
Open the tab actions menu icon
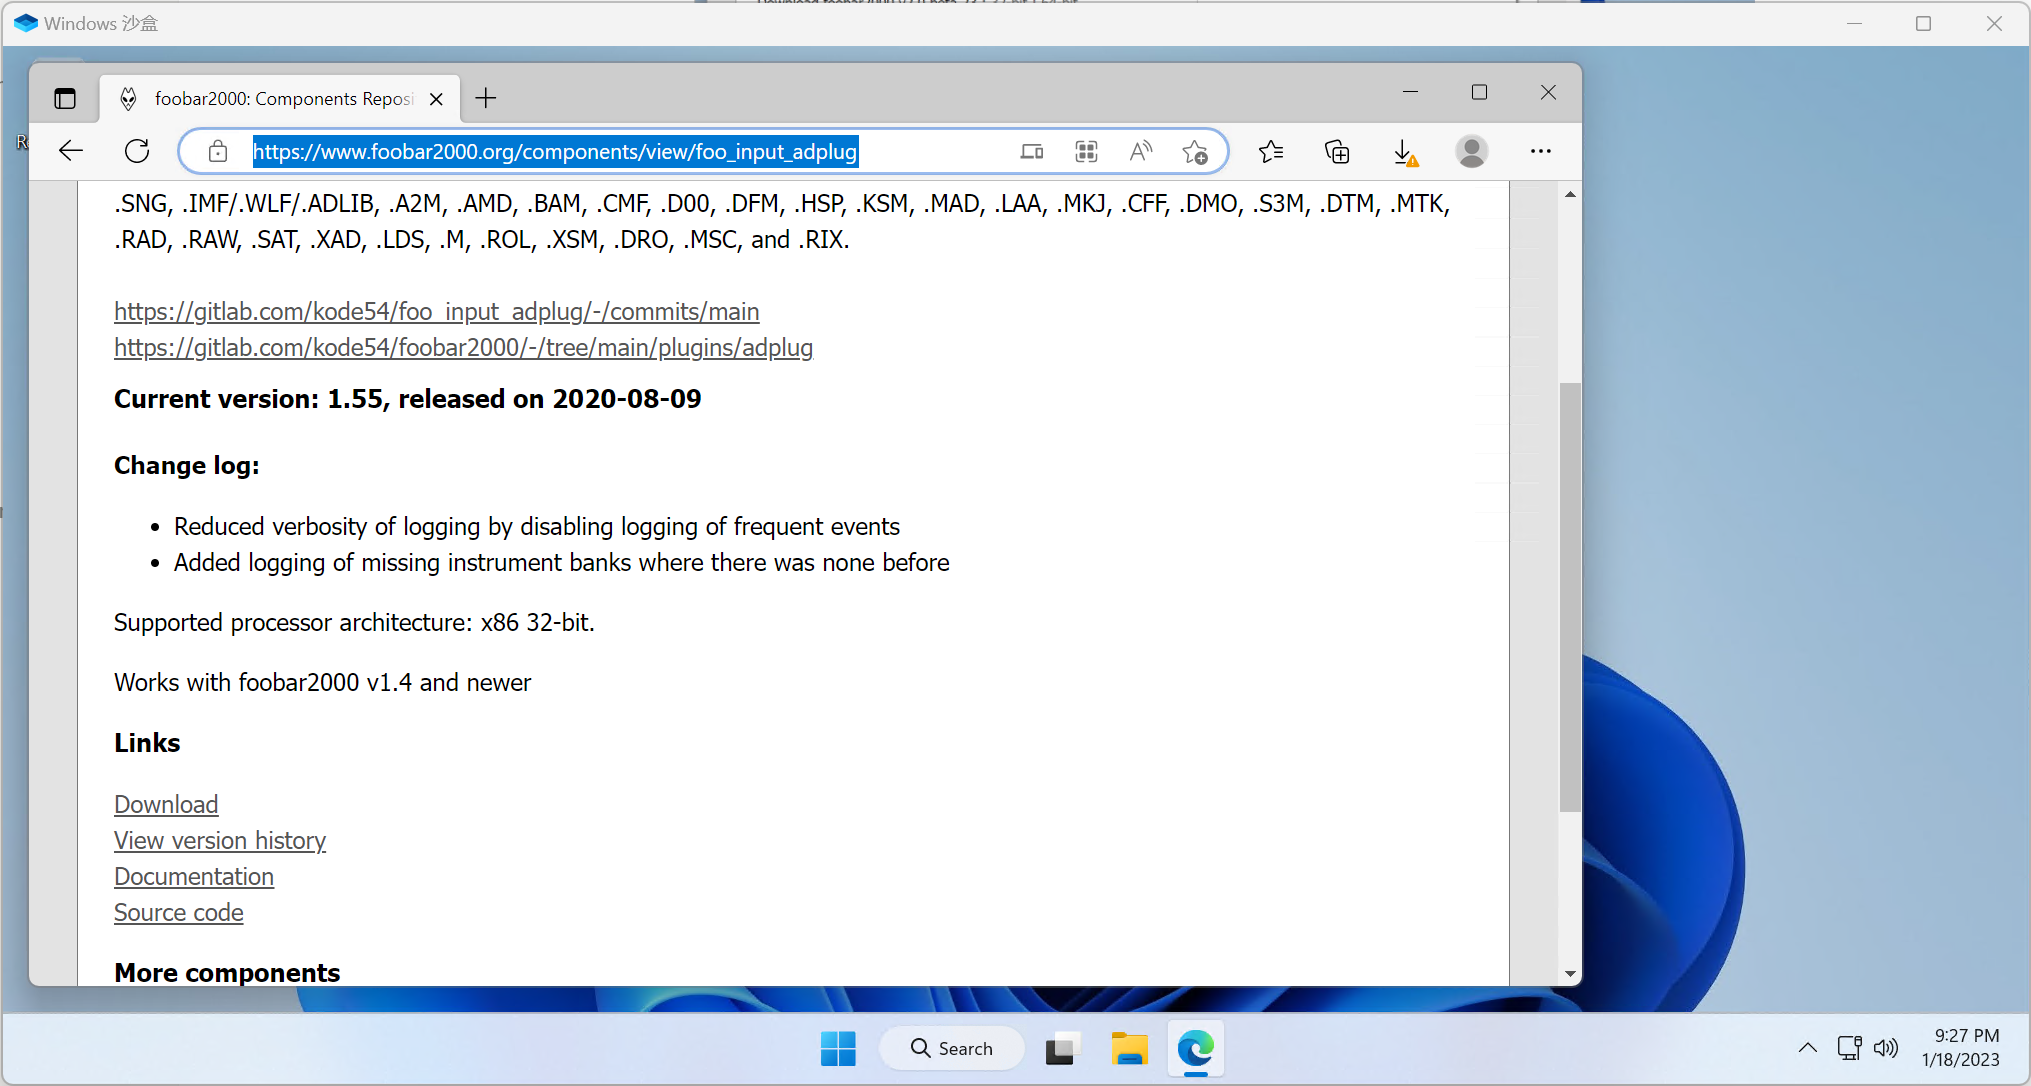point(65,98)
